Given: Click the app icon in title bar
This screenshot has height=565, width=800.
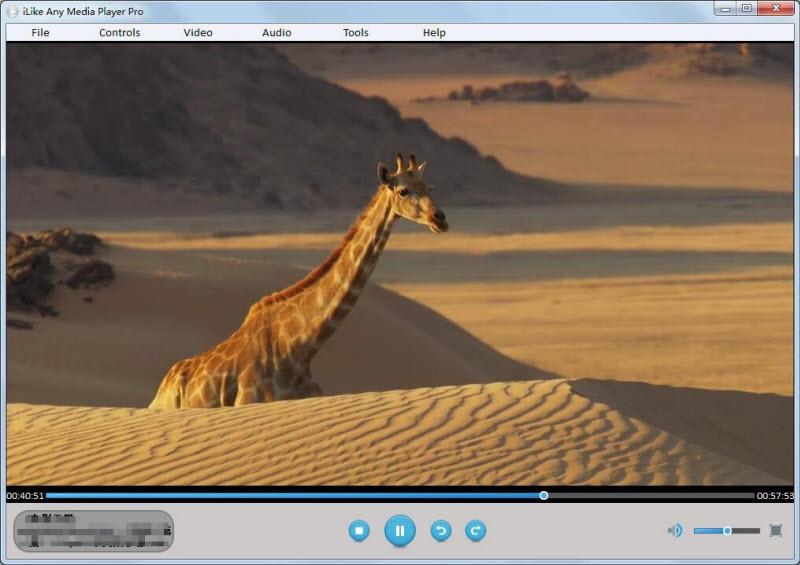Looking at the screenshot, I should point(13,11).
